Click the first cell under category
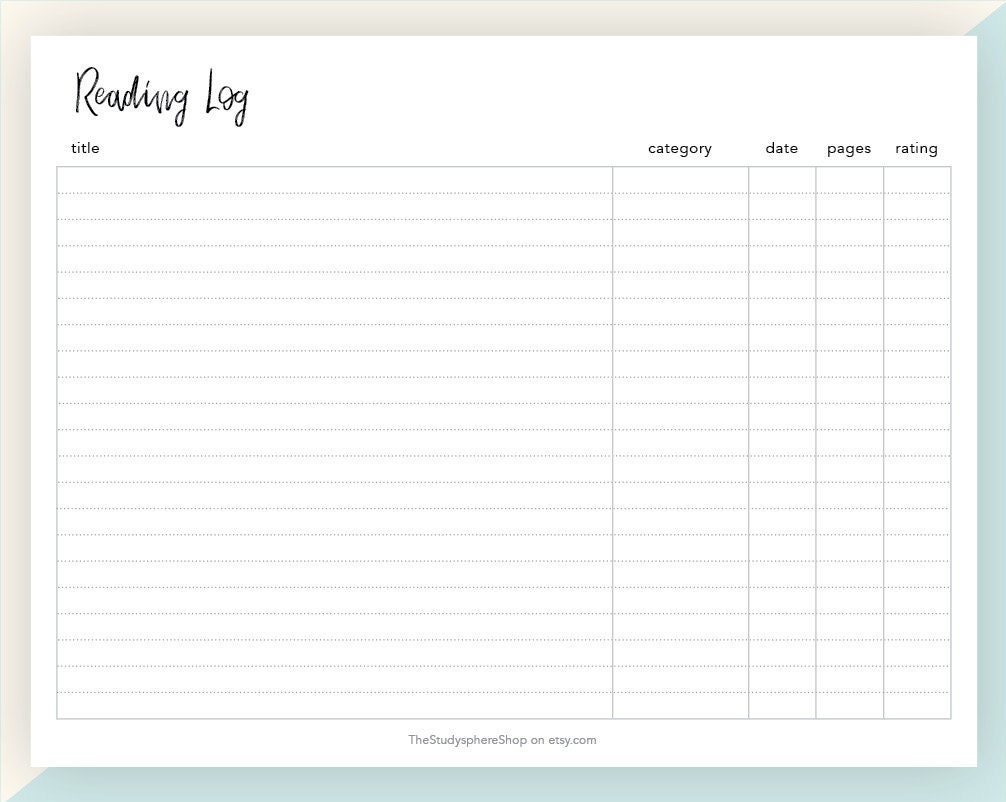 click(680, 180)
